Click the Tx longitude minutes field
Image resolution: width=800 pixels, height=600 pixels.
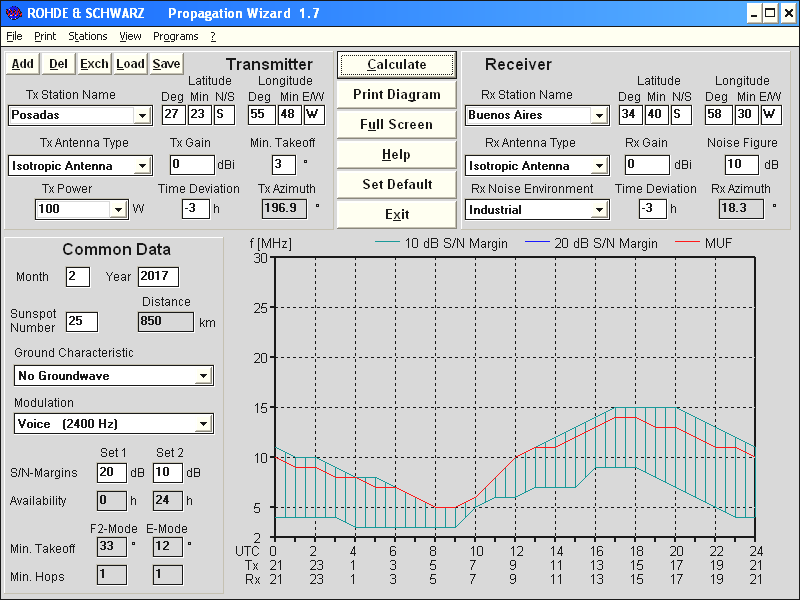click(289, 115)
